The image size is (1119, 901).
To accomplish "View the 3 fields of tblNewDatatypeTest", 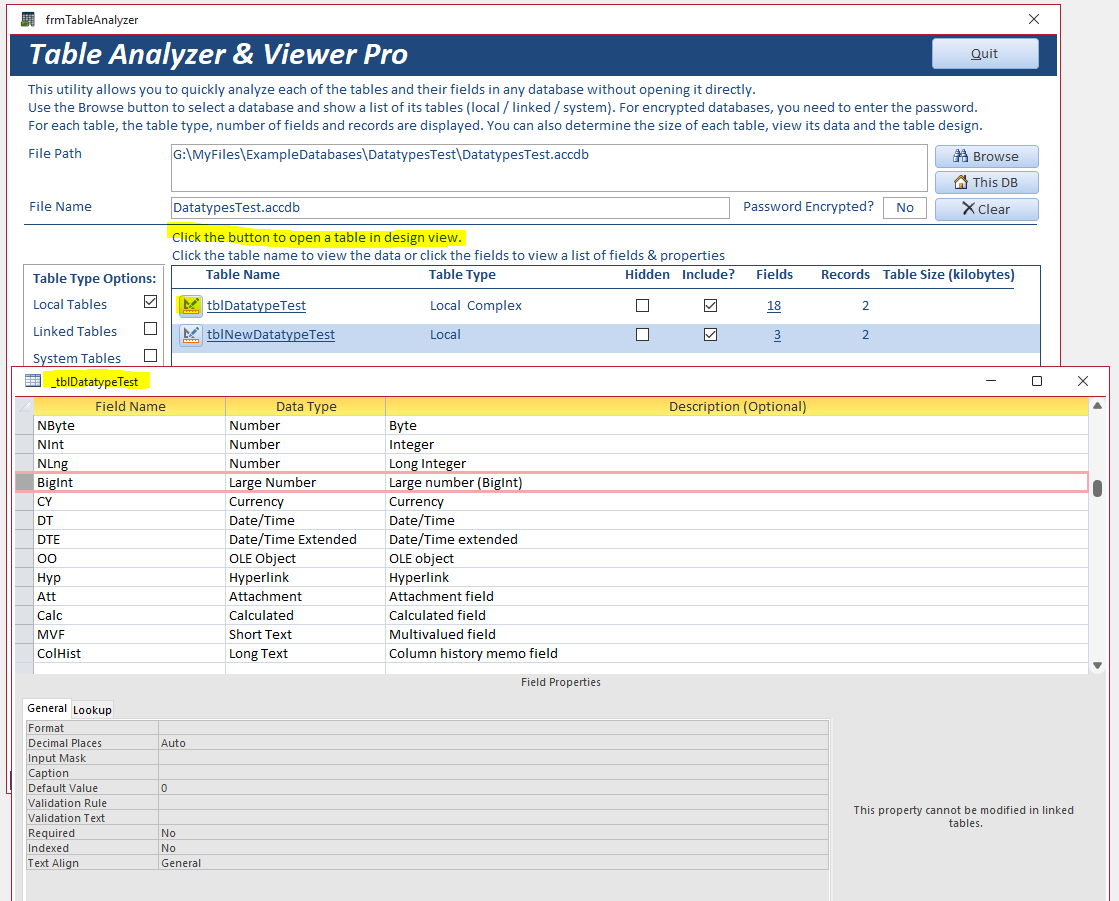I will [777, 335].
